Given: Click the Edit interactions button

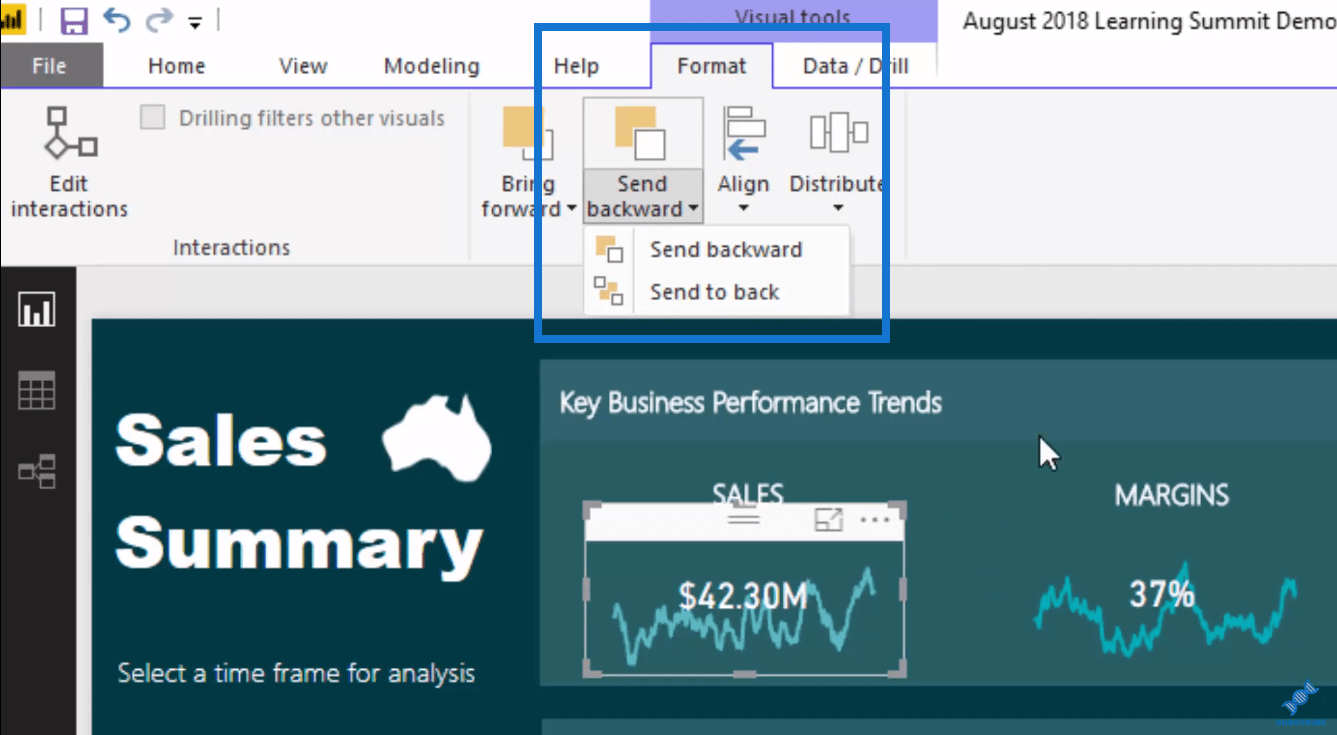Looking at the screenshot, I should coord(70,162).
